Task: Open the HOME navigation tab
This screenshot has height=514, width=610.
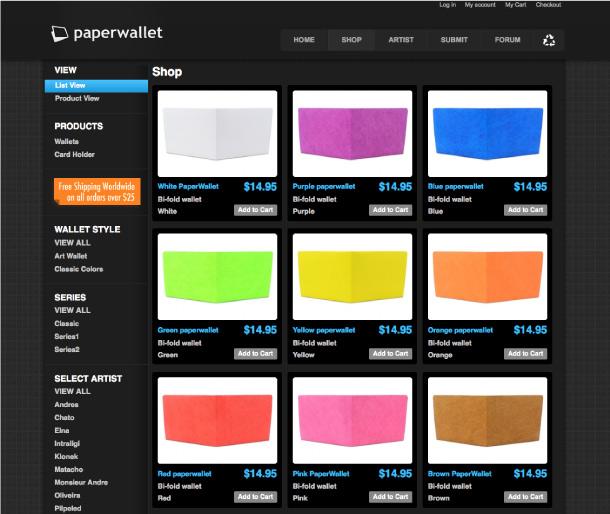Action: (304, 40)
